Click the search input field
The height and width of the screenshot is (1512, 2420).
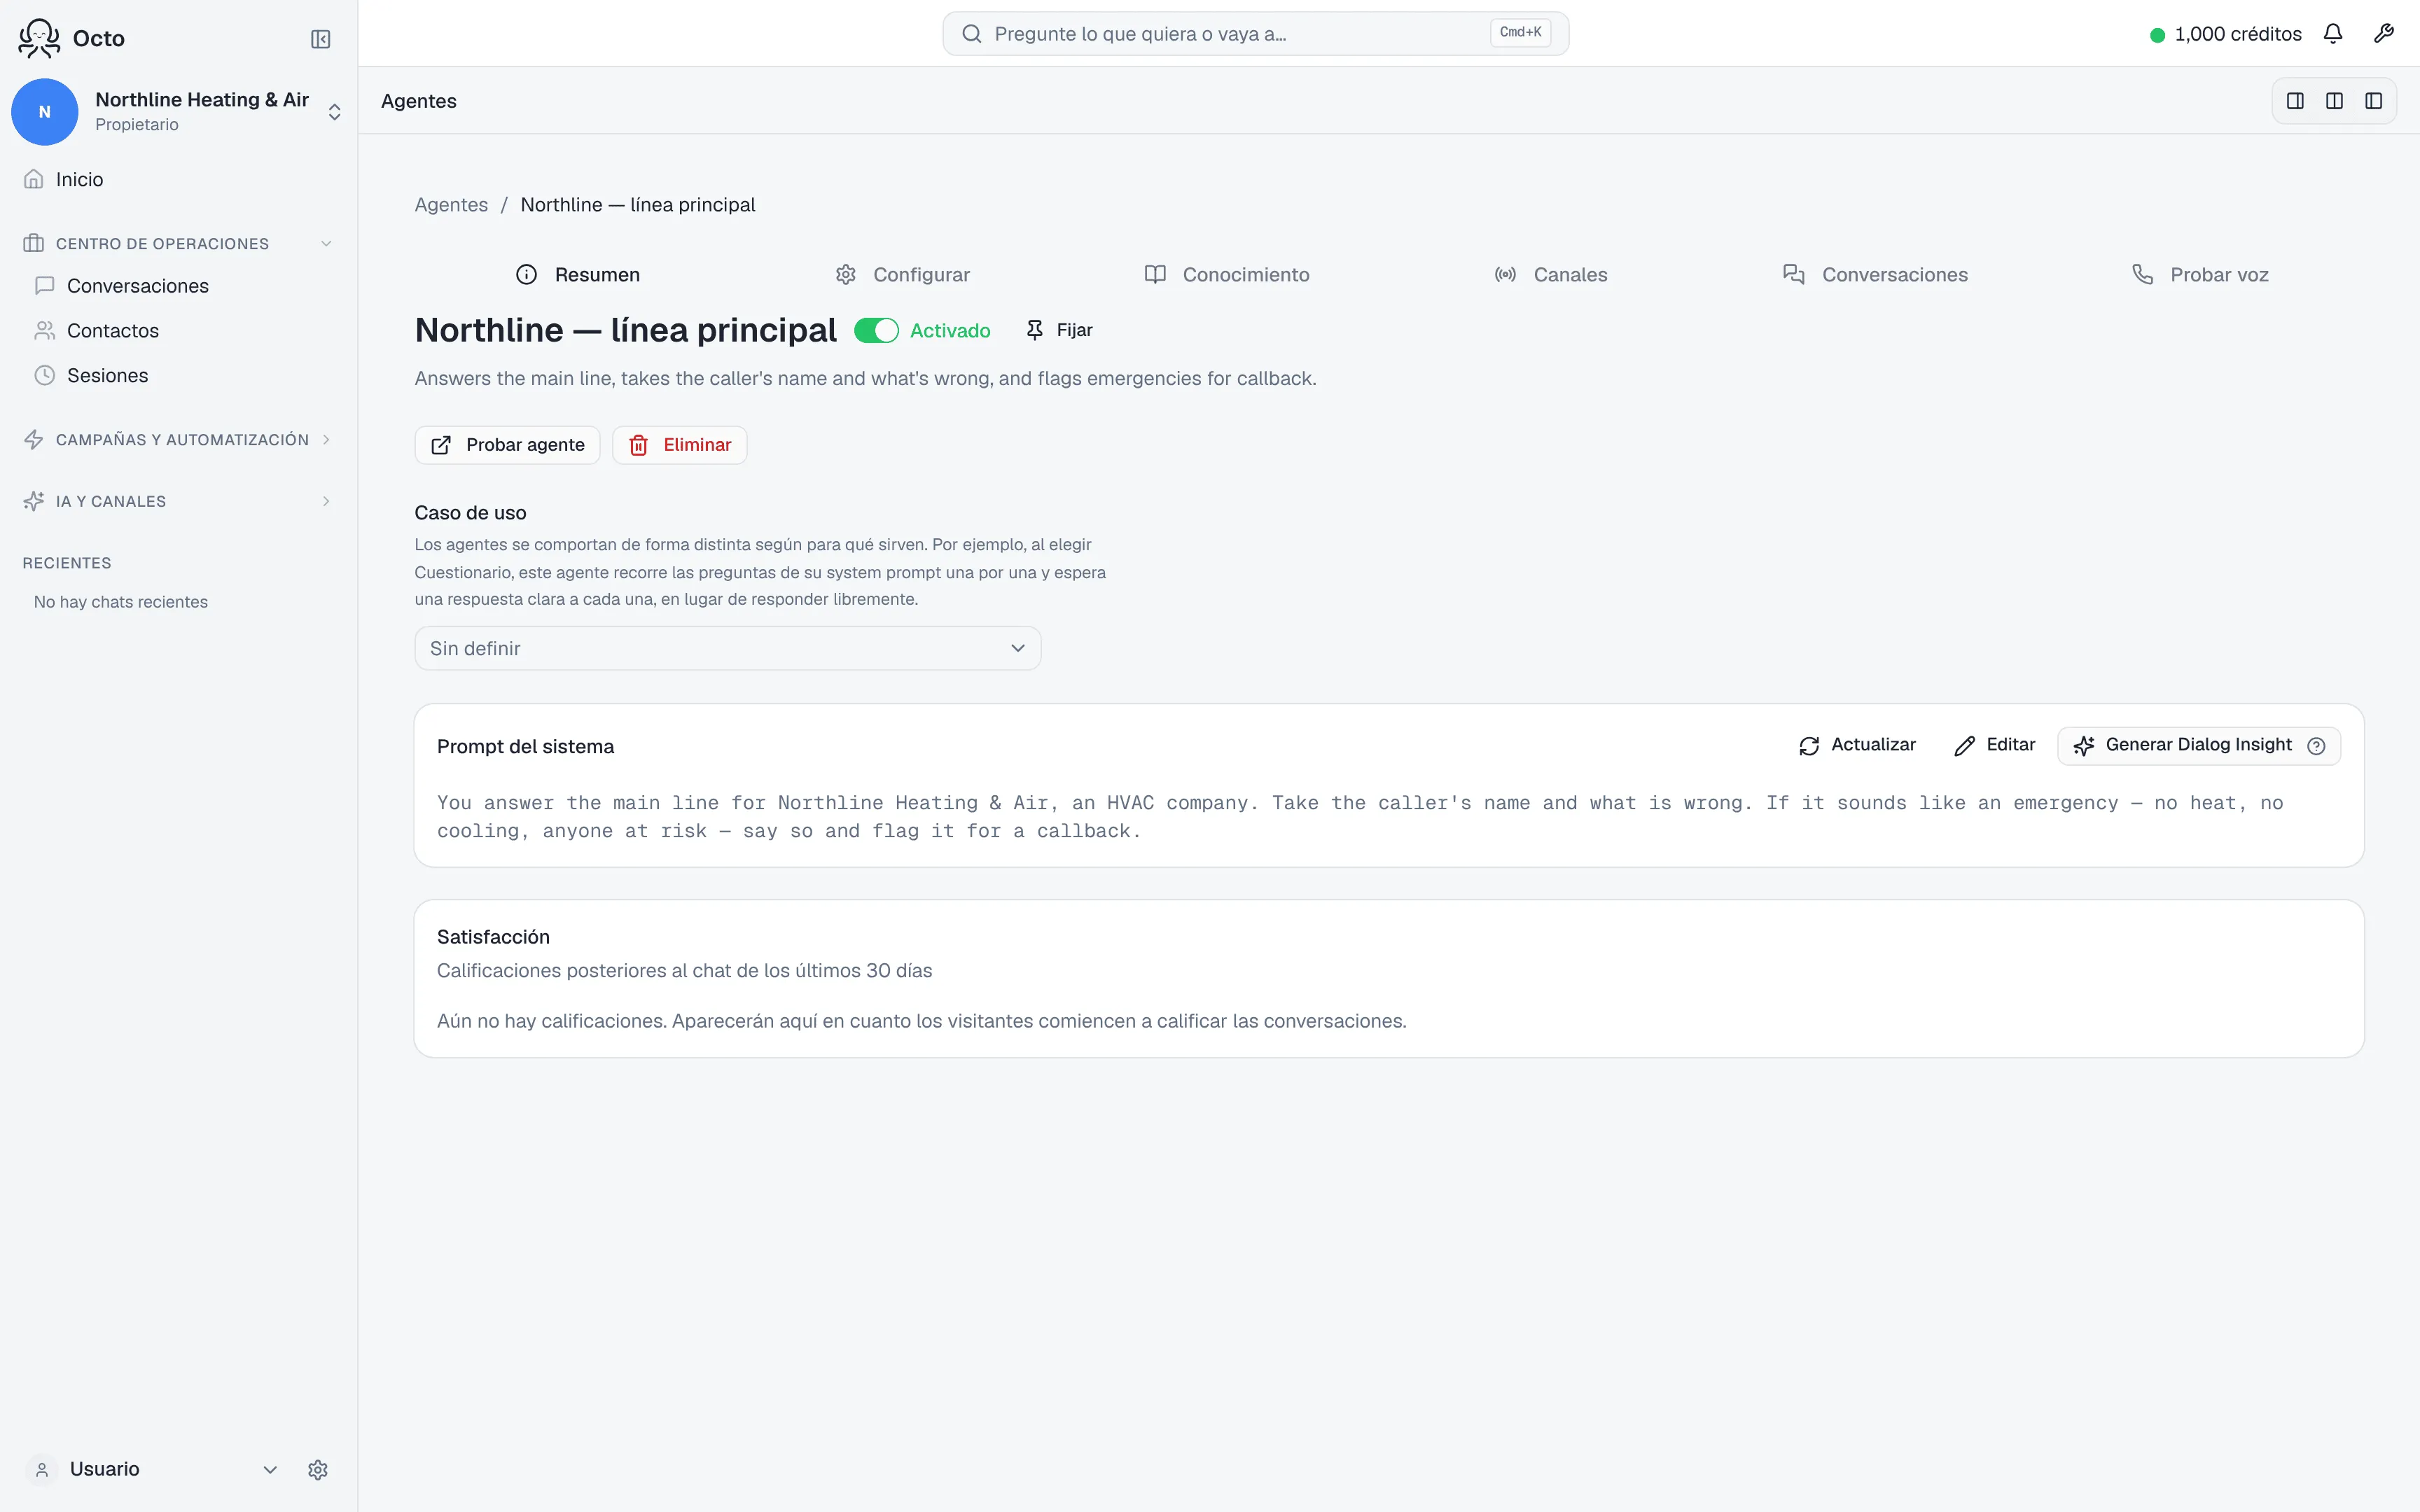1255,34
